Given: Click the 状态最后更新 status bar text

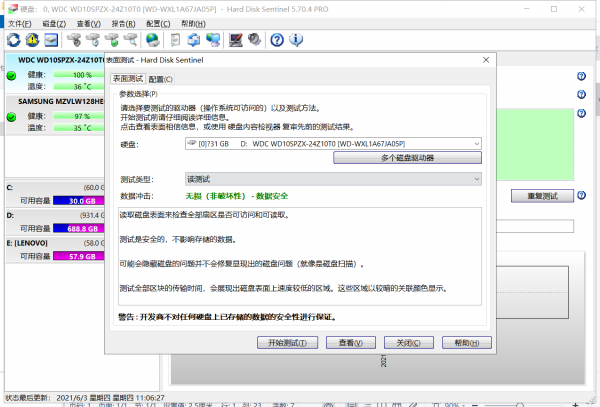Looking at the screenshot, I should [x=85, y=398].
